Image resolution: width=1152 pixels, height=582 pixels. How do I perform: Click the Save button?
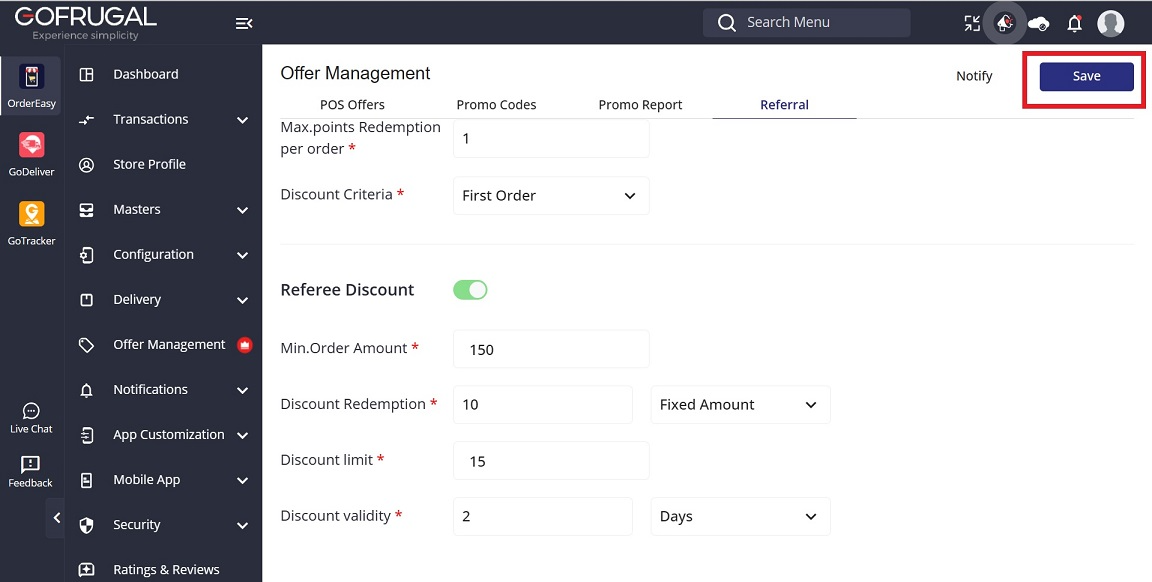(x=1086, y=77)
